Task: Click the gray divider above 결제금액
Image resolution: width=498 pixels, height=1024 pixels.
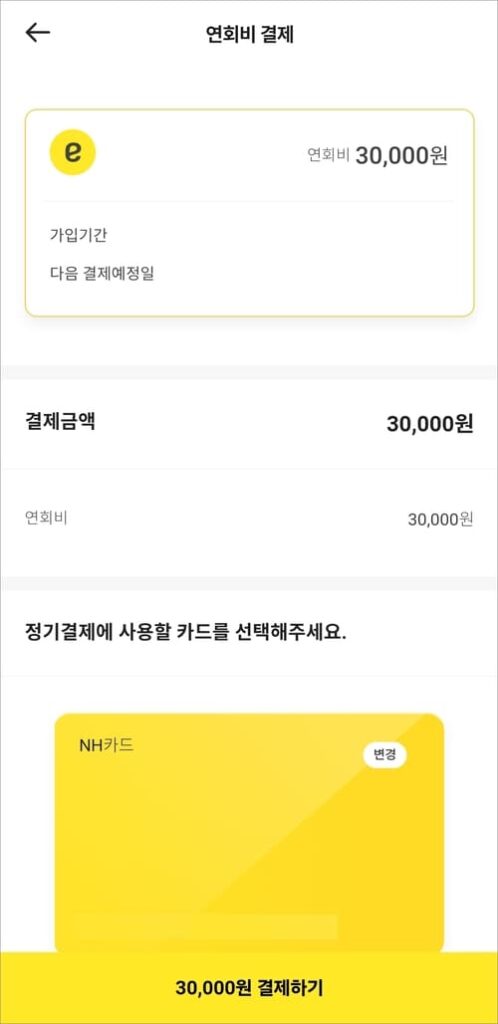Action: click(x=249, y=372)
